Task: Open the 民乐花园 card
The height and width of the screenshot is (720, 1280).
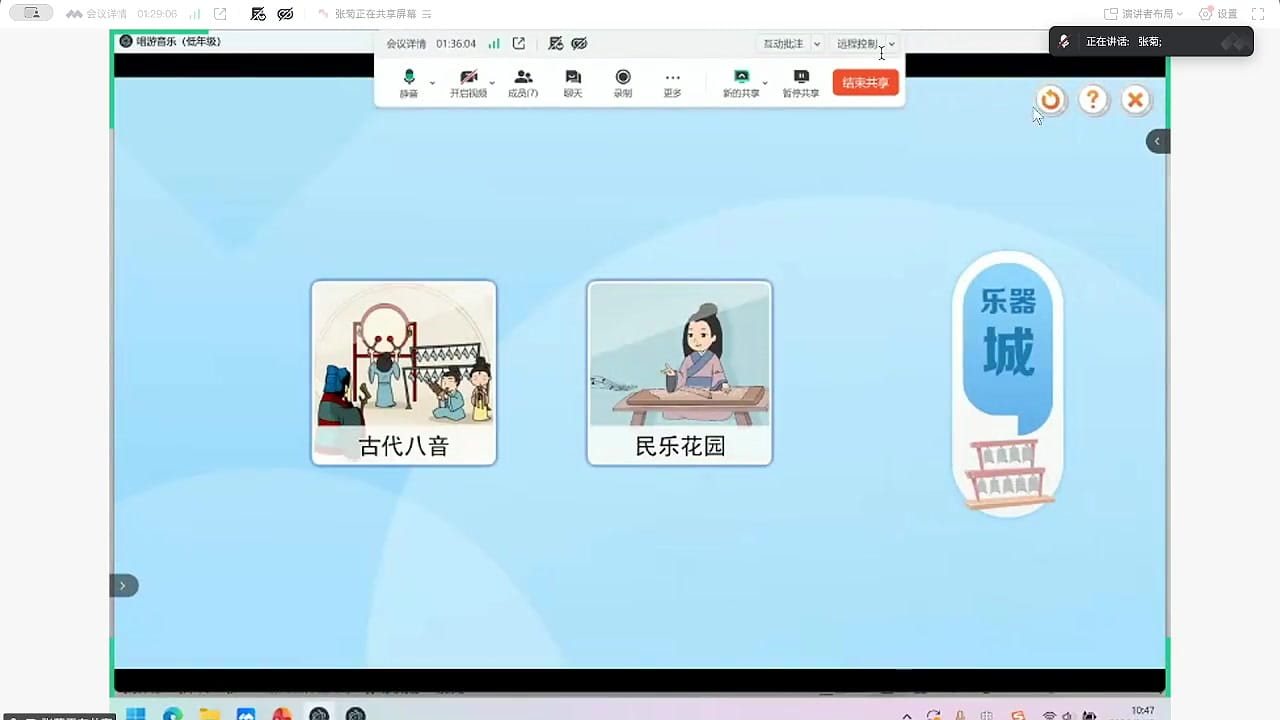Action: (680, 373)
